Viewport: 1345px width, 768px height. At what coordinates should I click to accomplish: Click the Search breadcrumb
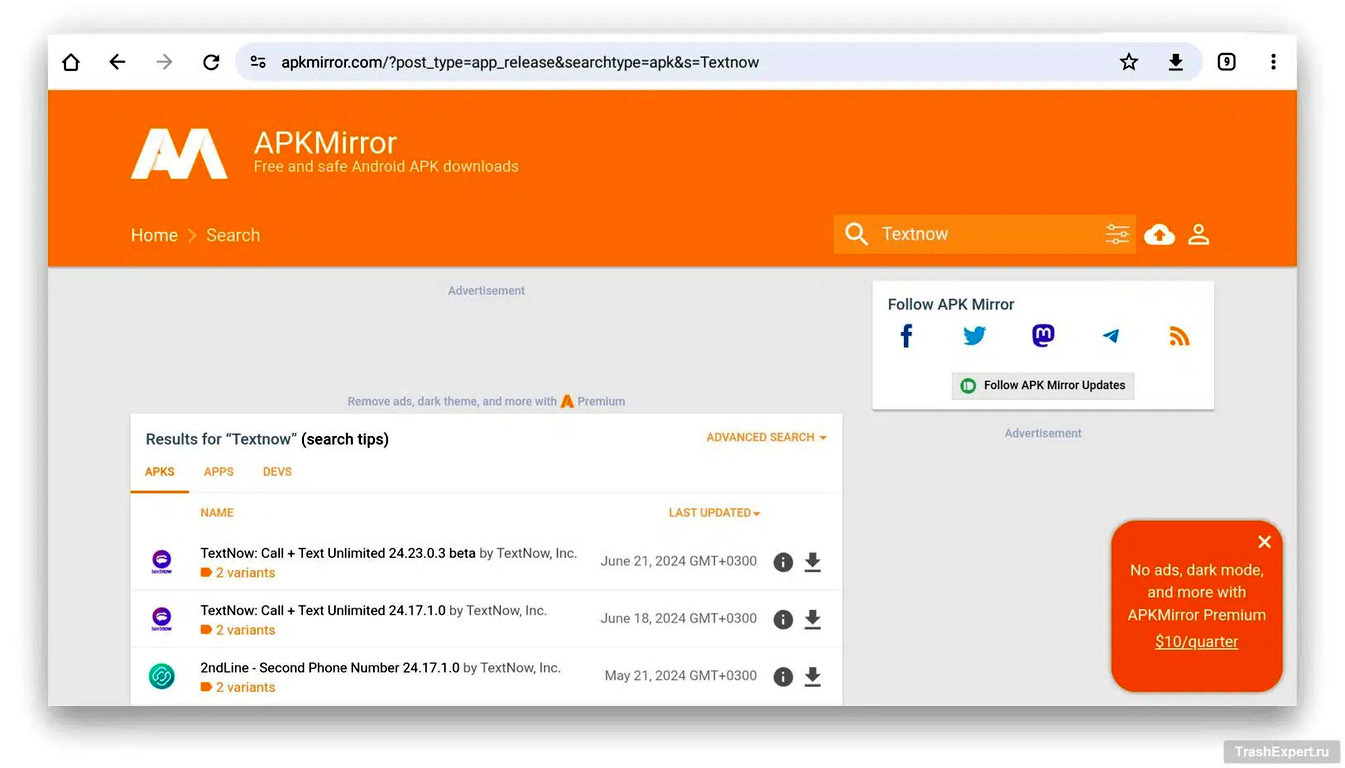pos(233,235)
